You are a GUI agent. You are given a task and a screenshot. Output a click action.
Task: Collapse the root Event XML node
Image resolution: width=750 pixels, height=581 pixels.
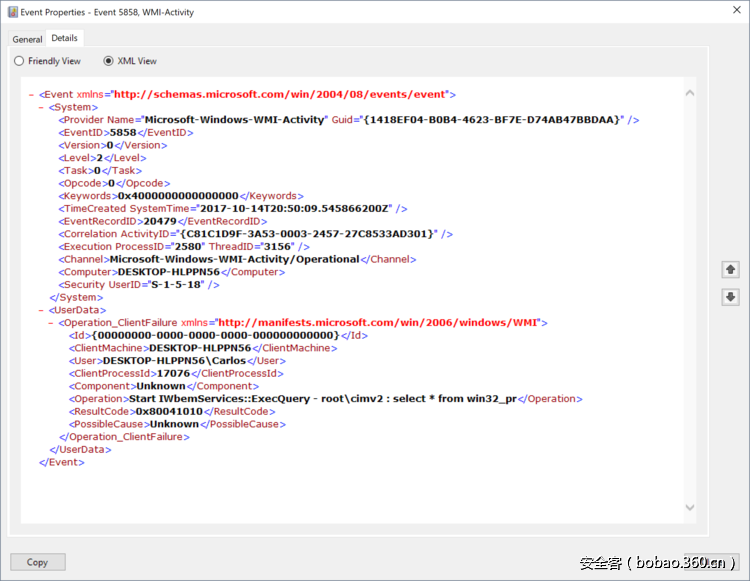(x=31, y=95)
